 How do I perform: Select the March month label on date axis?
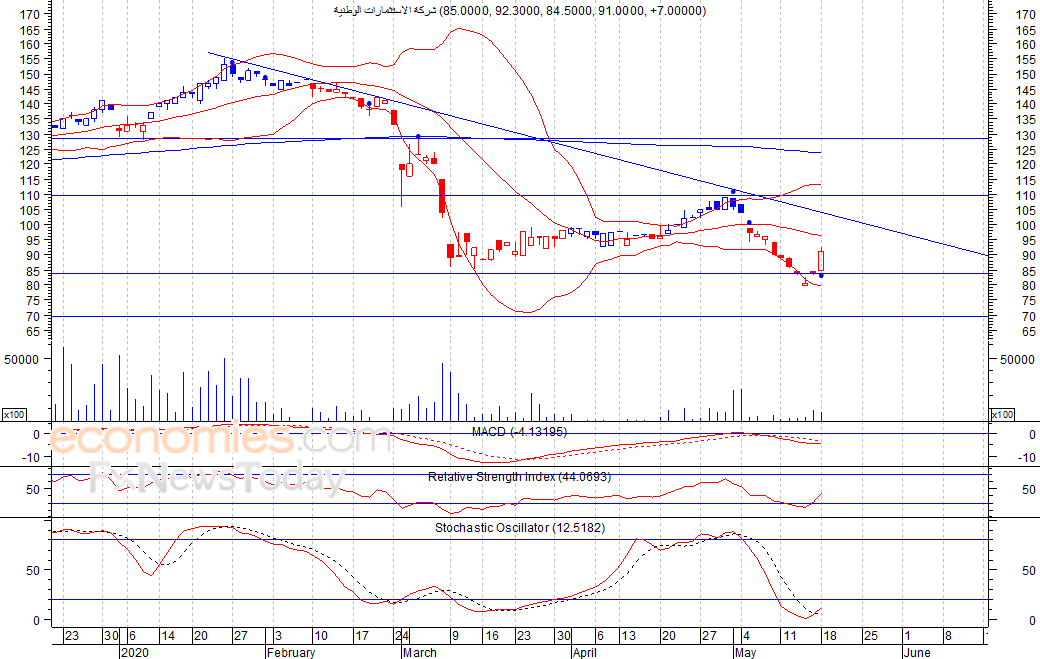click(419, 652)
